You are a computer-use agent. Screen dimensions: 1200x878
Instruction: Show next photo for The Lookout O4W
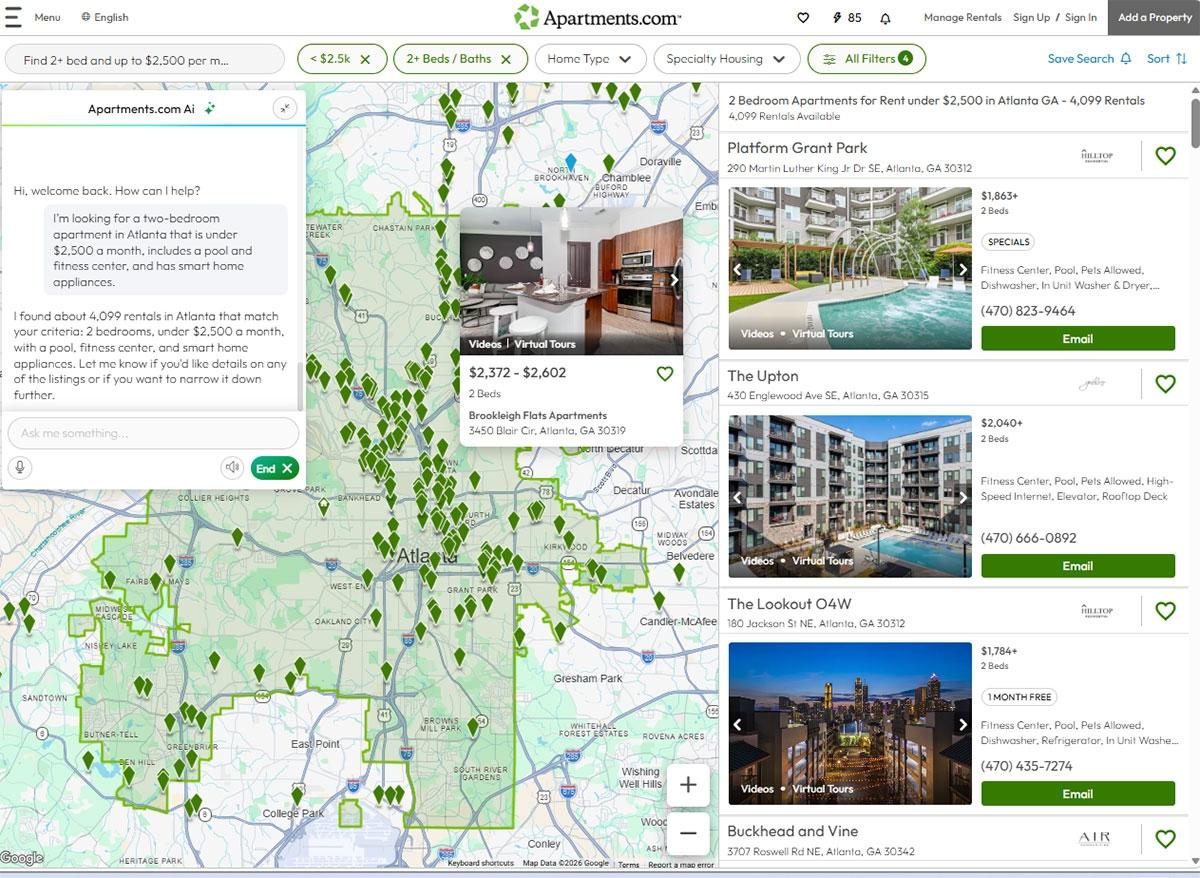[x=963, y=724]
